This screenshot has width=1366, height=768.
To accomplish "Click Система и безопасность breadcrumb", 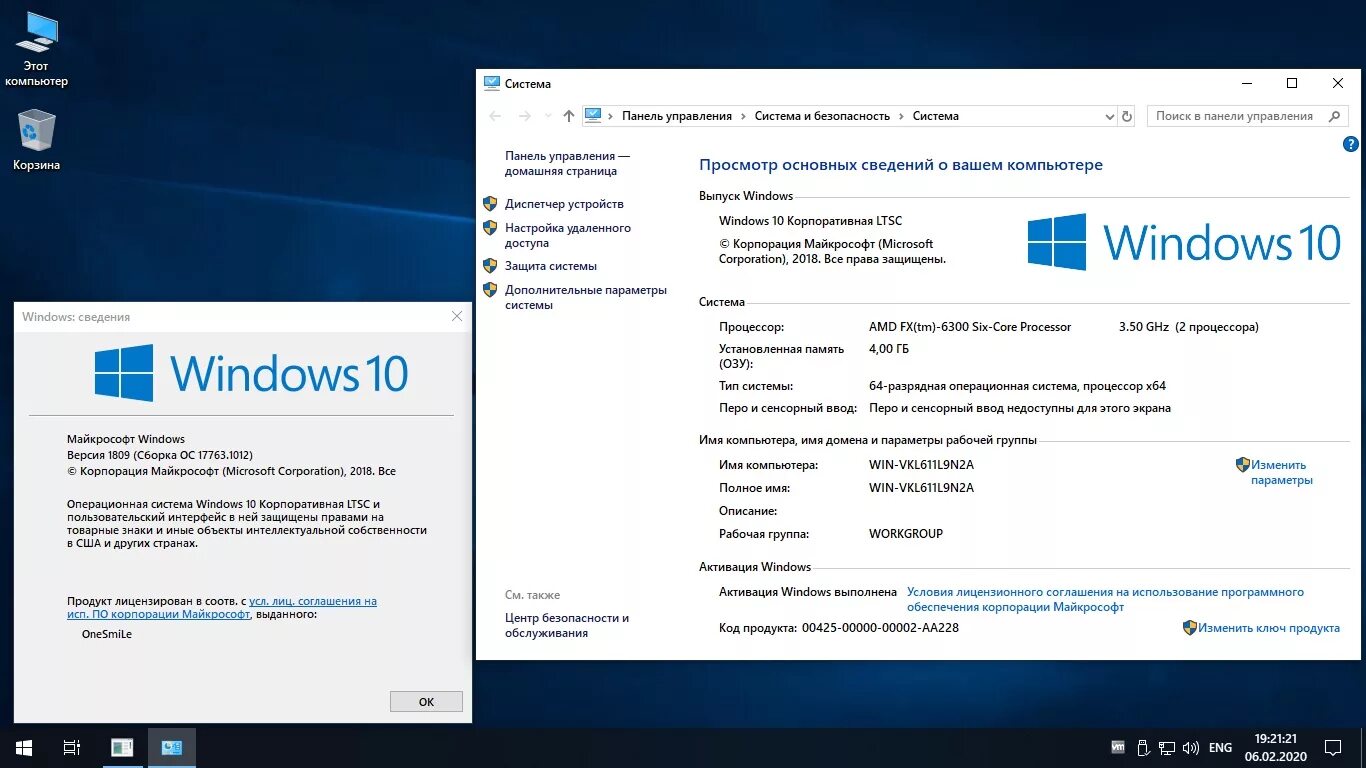I will [822, 116].
